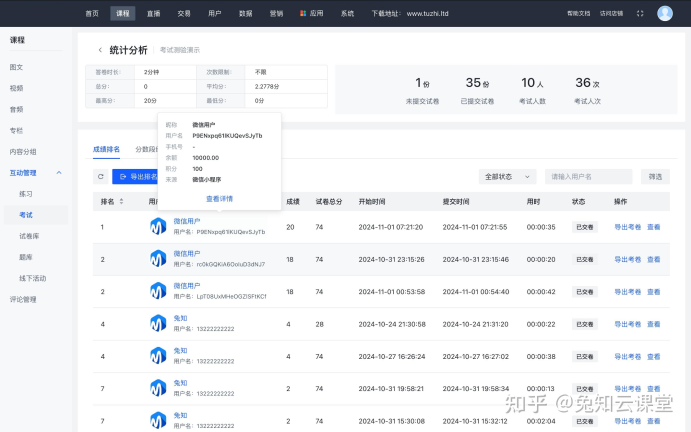Select 专栏 in the sidebar
This screenshot has height=432, width=691.
[16, 130]
